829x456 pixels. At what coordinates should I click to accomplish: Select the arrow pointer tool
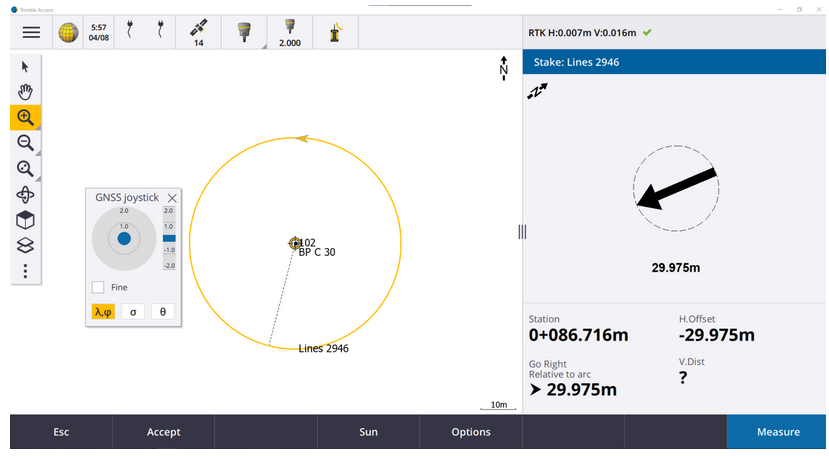click(25, 66)
